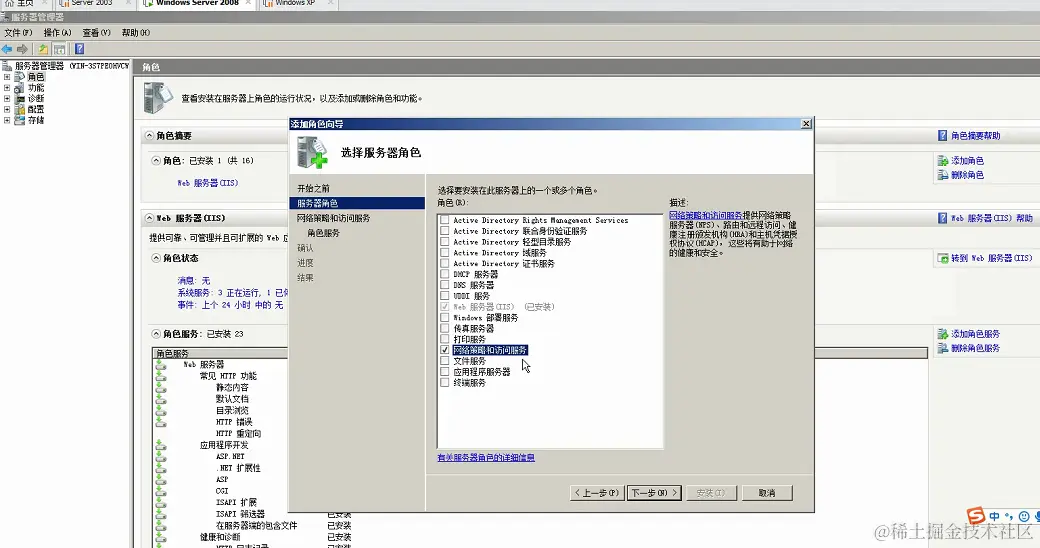
Task: Expand the 配置 tree node
Action: [x=7, y=109]
